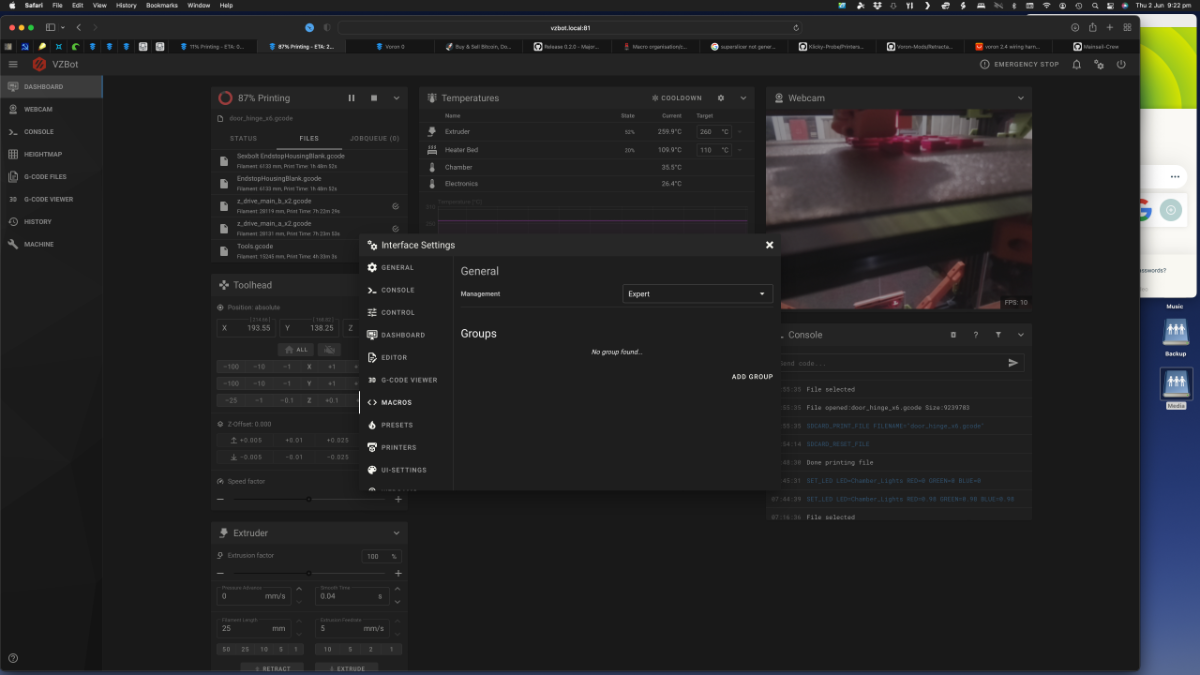
Task: Collapse the Temperatures panel
Action: pos(743,98)
